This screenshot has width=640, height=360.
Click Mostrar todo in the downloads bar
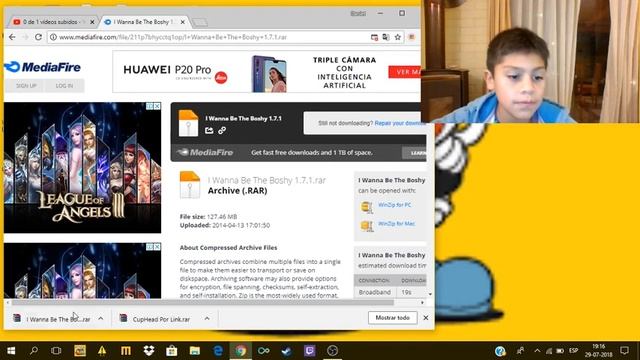coord(392,318)
